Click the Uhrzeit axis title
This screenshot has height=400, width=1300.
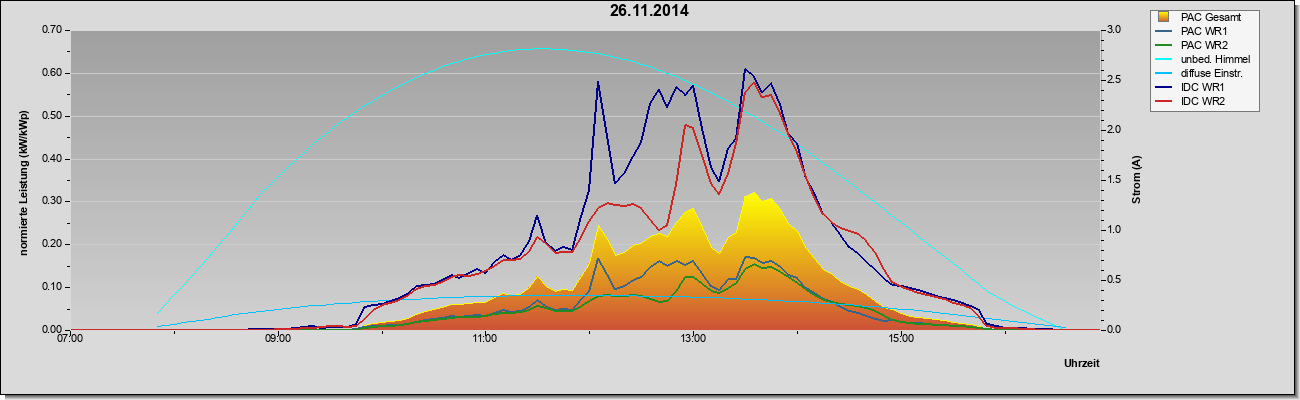(1082, 365)
